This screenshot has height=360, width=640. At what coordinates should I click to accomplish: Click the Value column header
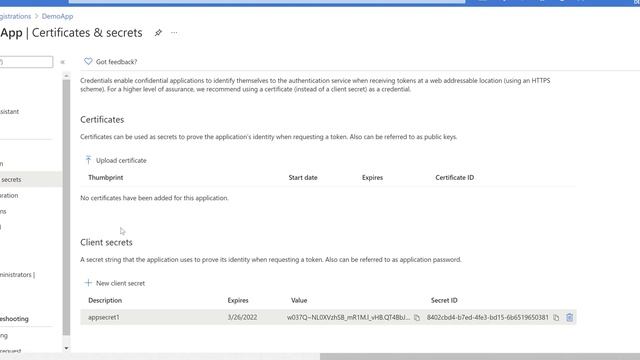[299, 300]
